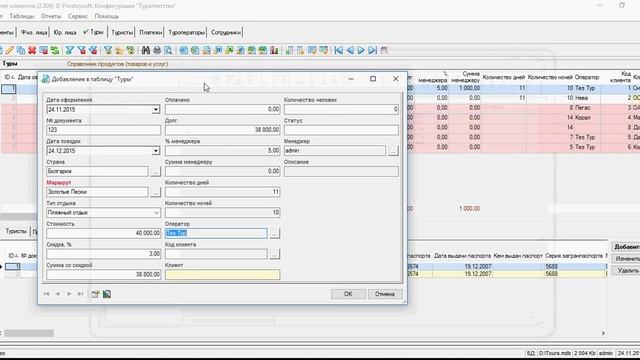This screenshot has width=640, height=360.
Task: Click into the Количество дней field in dialog
Action: click(222, 192)
